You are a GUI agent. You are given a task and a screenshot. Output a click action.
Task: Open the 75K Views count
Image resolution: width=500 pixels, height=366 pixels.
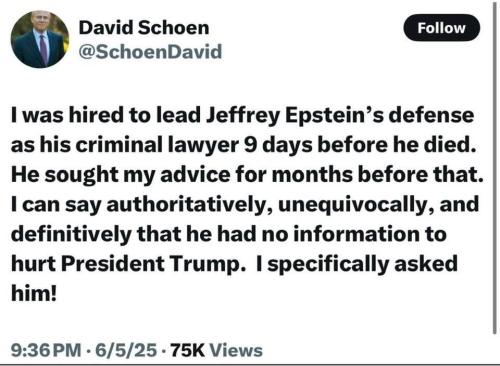(x=216, y=350)
